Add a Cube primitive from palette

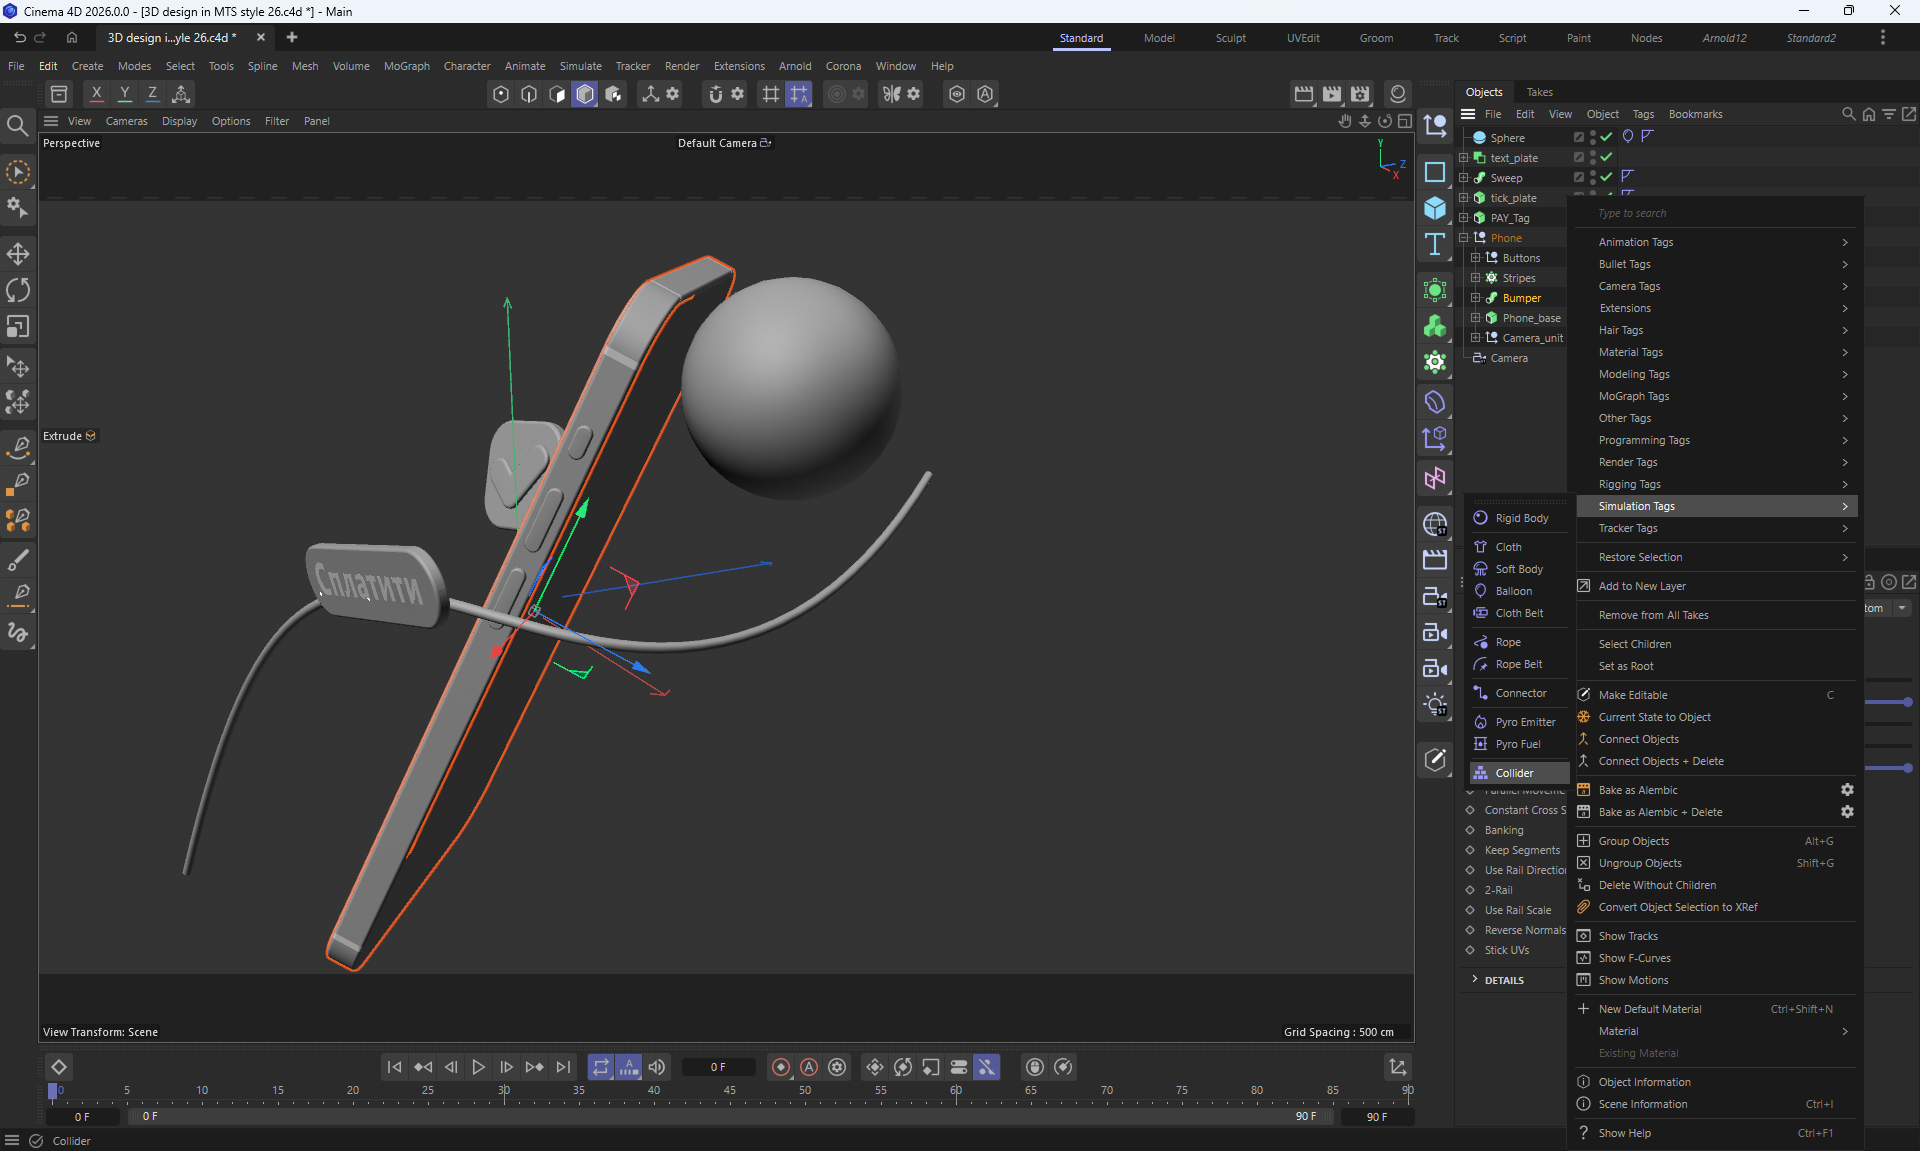1435,208
